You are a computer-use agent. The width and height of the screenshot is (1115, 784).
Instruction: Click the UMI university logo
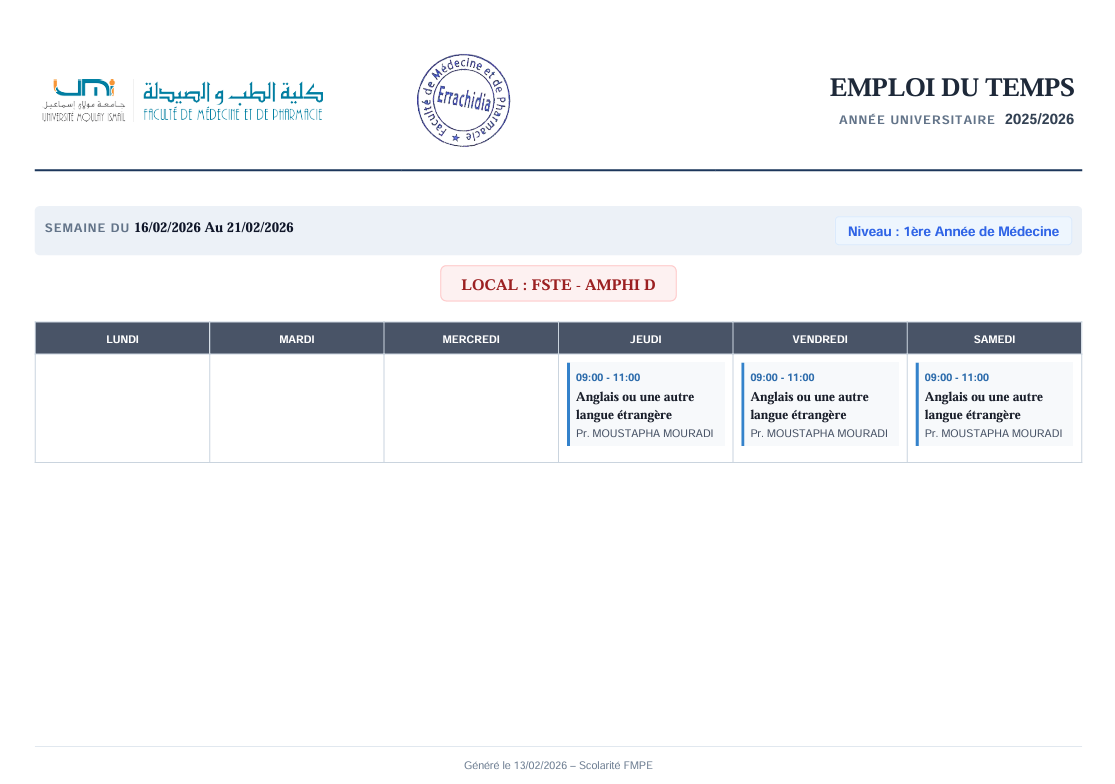point(84,100)
